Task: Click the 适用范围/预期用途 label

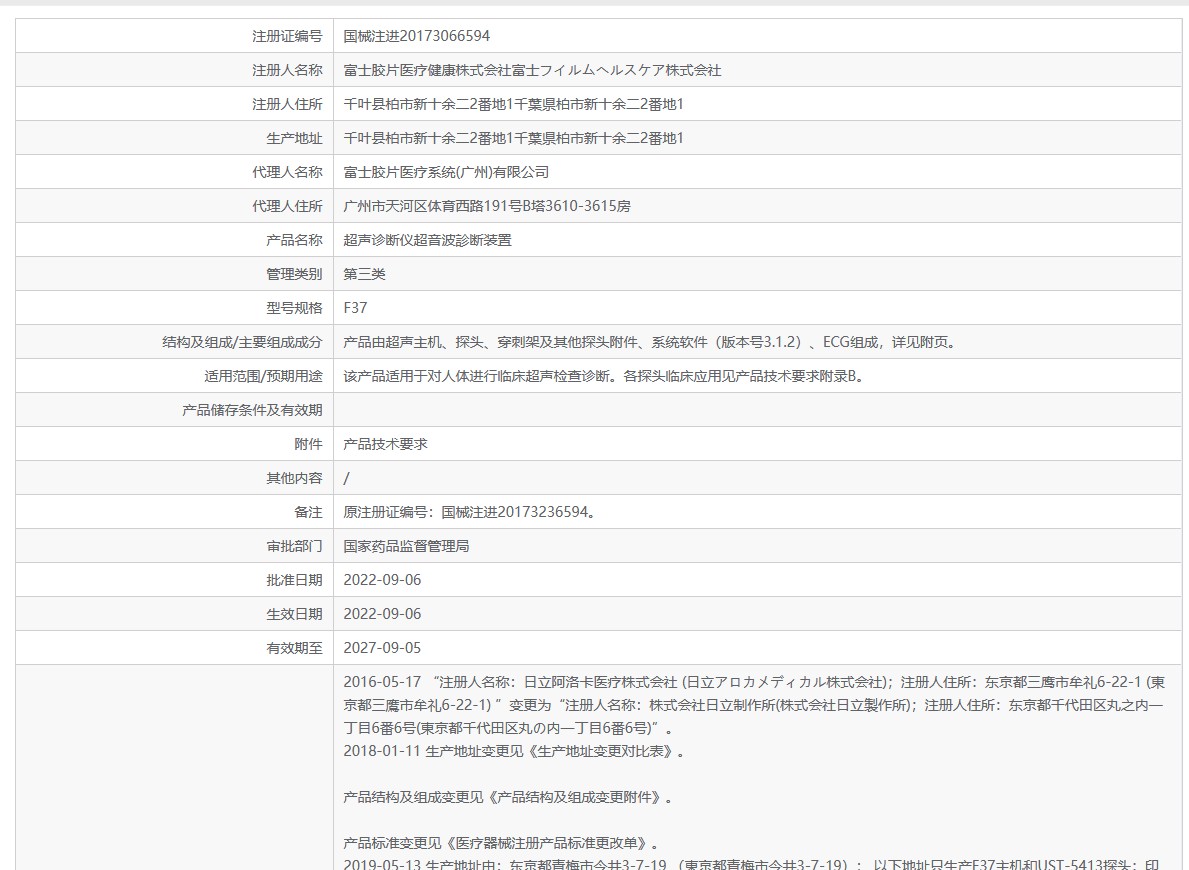Action: click(262, 375)
